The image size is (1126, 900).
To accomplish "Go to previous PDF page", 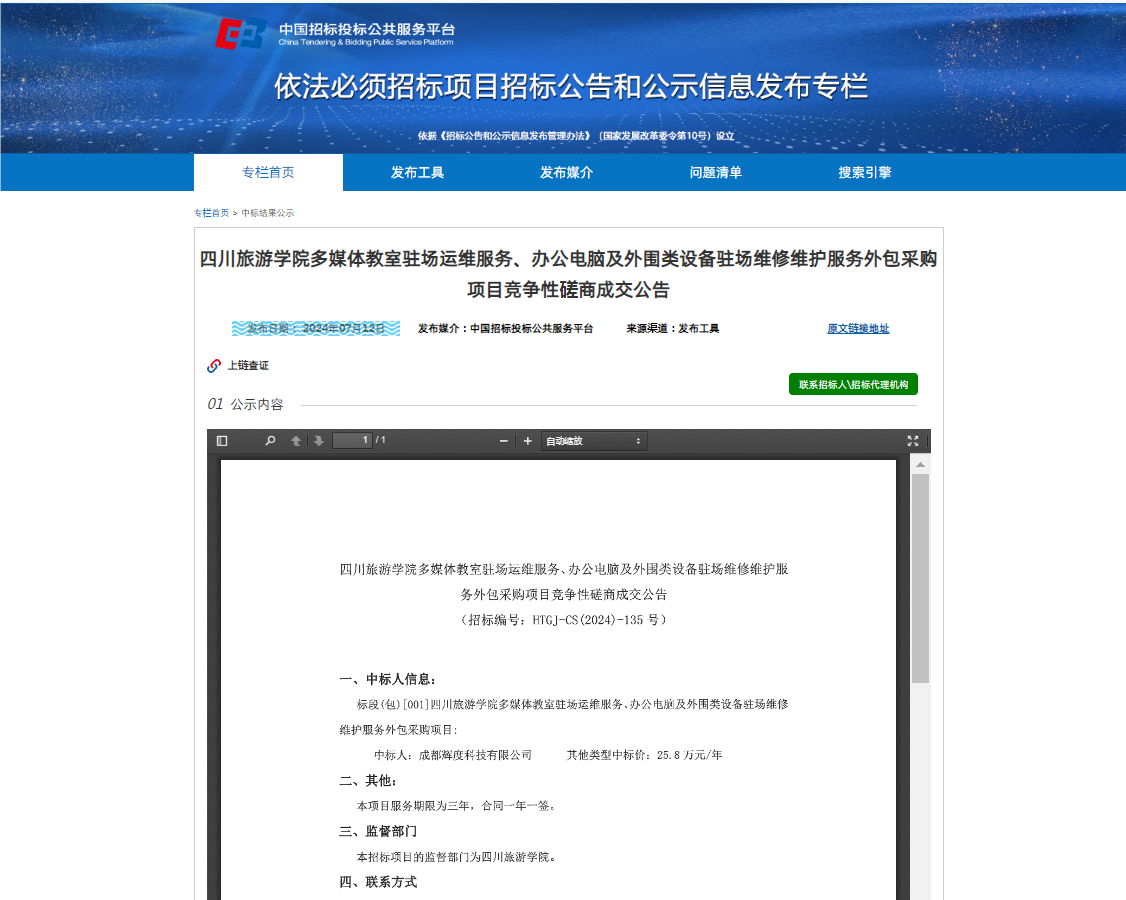I will pyautogui.click(x=296, y=440).
